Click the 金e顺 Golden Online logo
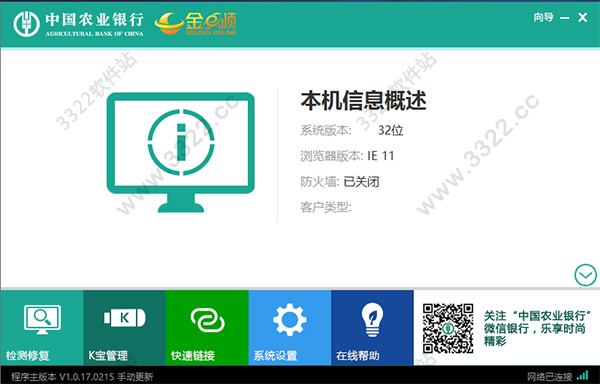Screen dimensions: 600x384 [x=196, y=24]
